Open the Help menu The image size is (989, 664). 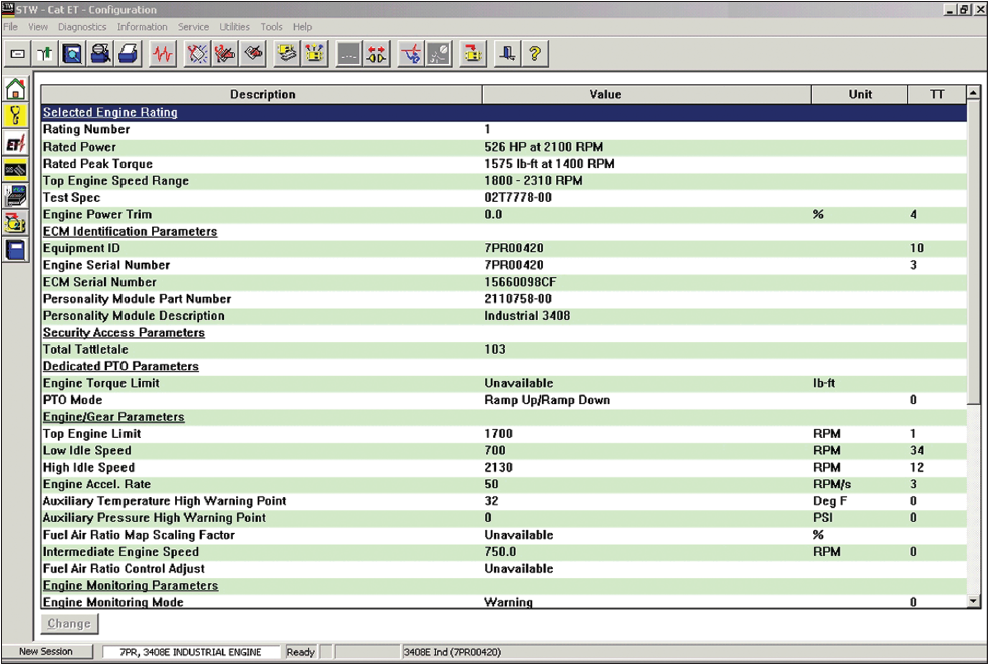point(302,26)
